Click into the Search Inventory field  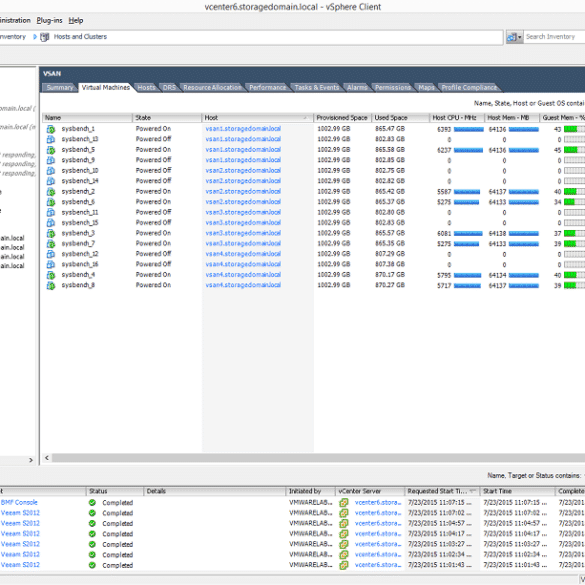click(554, 37)
